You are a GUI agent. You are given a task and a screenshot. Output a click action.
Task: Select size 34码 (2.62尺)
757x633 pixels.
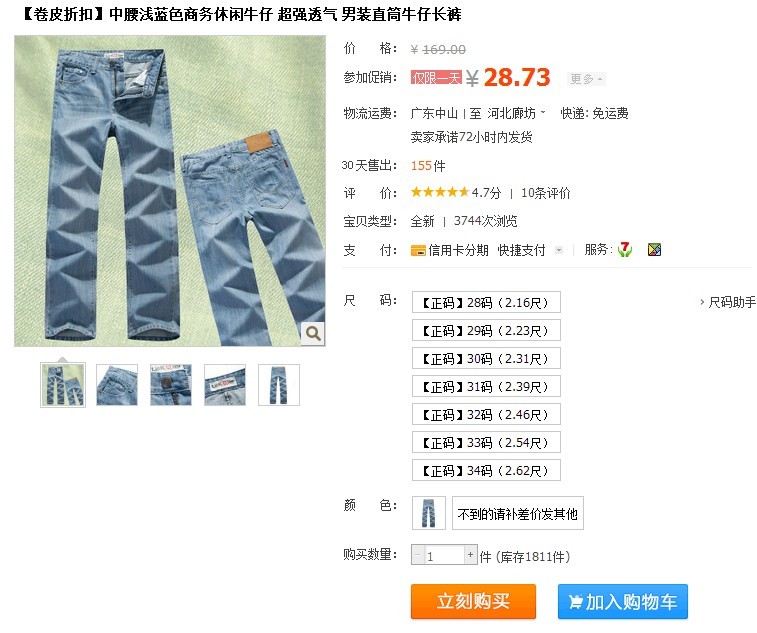(486, 470)
